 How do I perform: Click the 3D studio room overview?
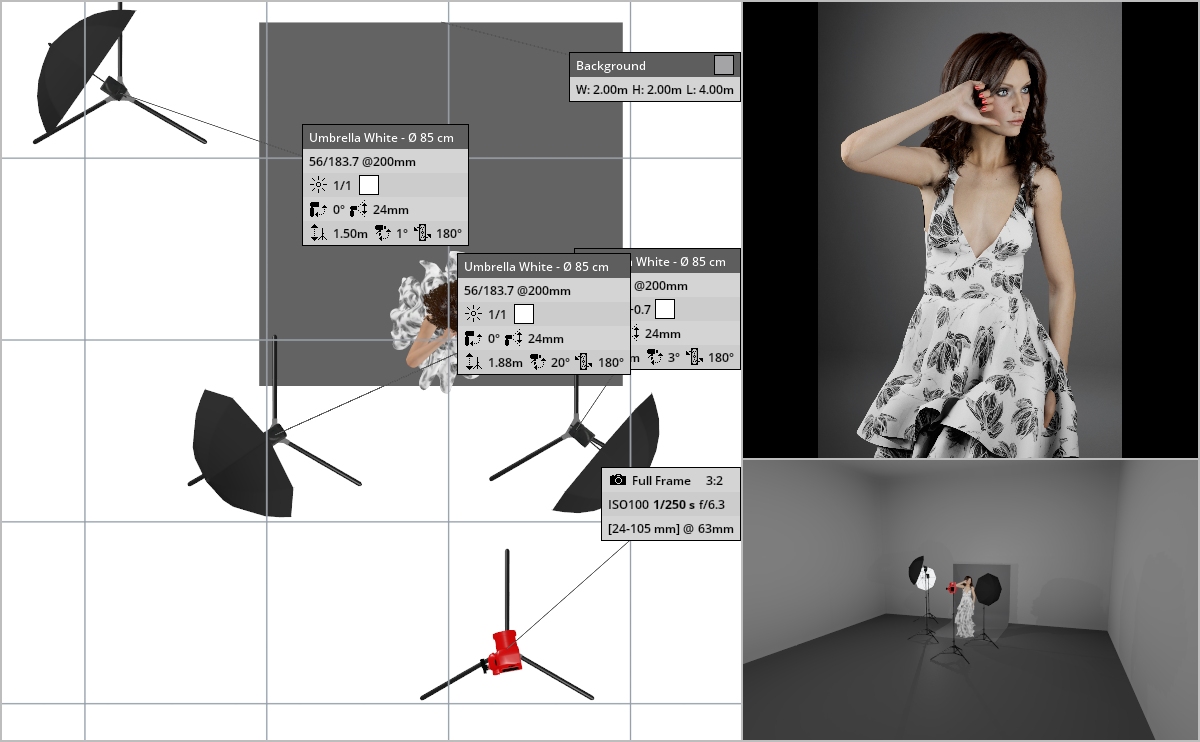(x=970, y=600)
